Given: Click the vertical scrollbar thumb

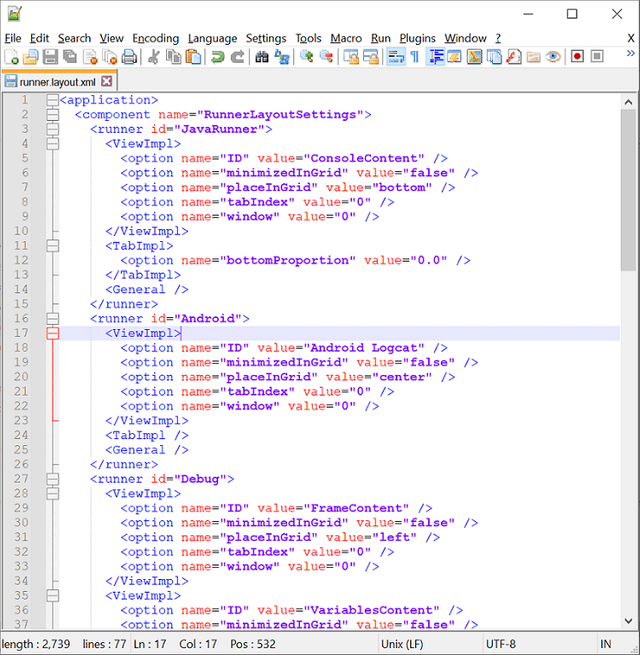Looking at the screenshot, I should pyautogui.click(x=628, y=190).
